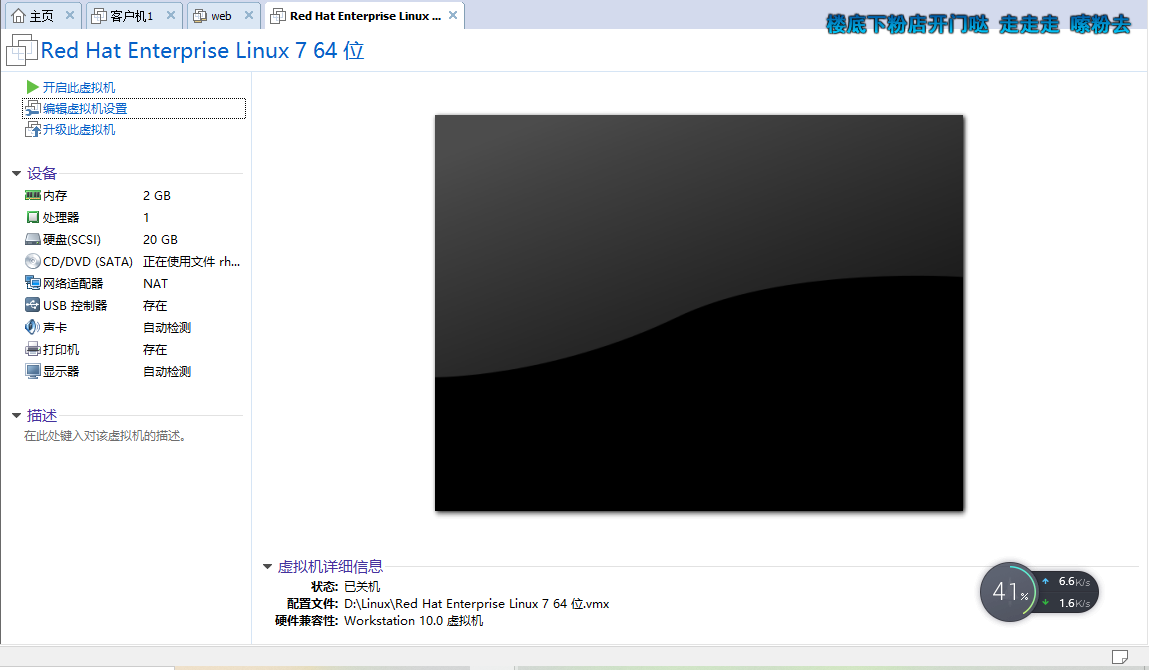Switch to the 主页 home tab
Image resolution: width=1149 pixels, height=670 pixels.
tap(41, 15)
